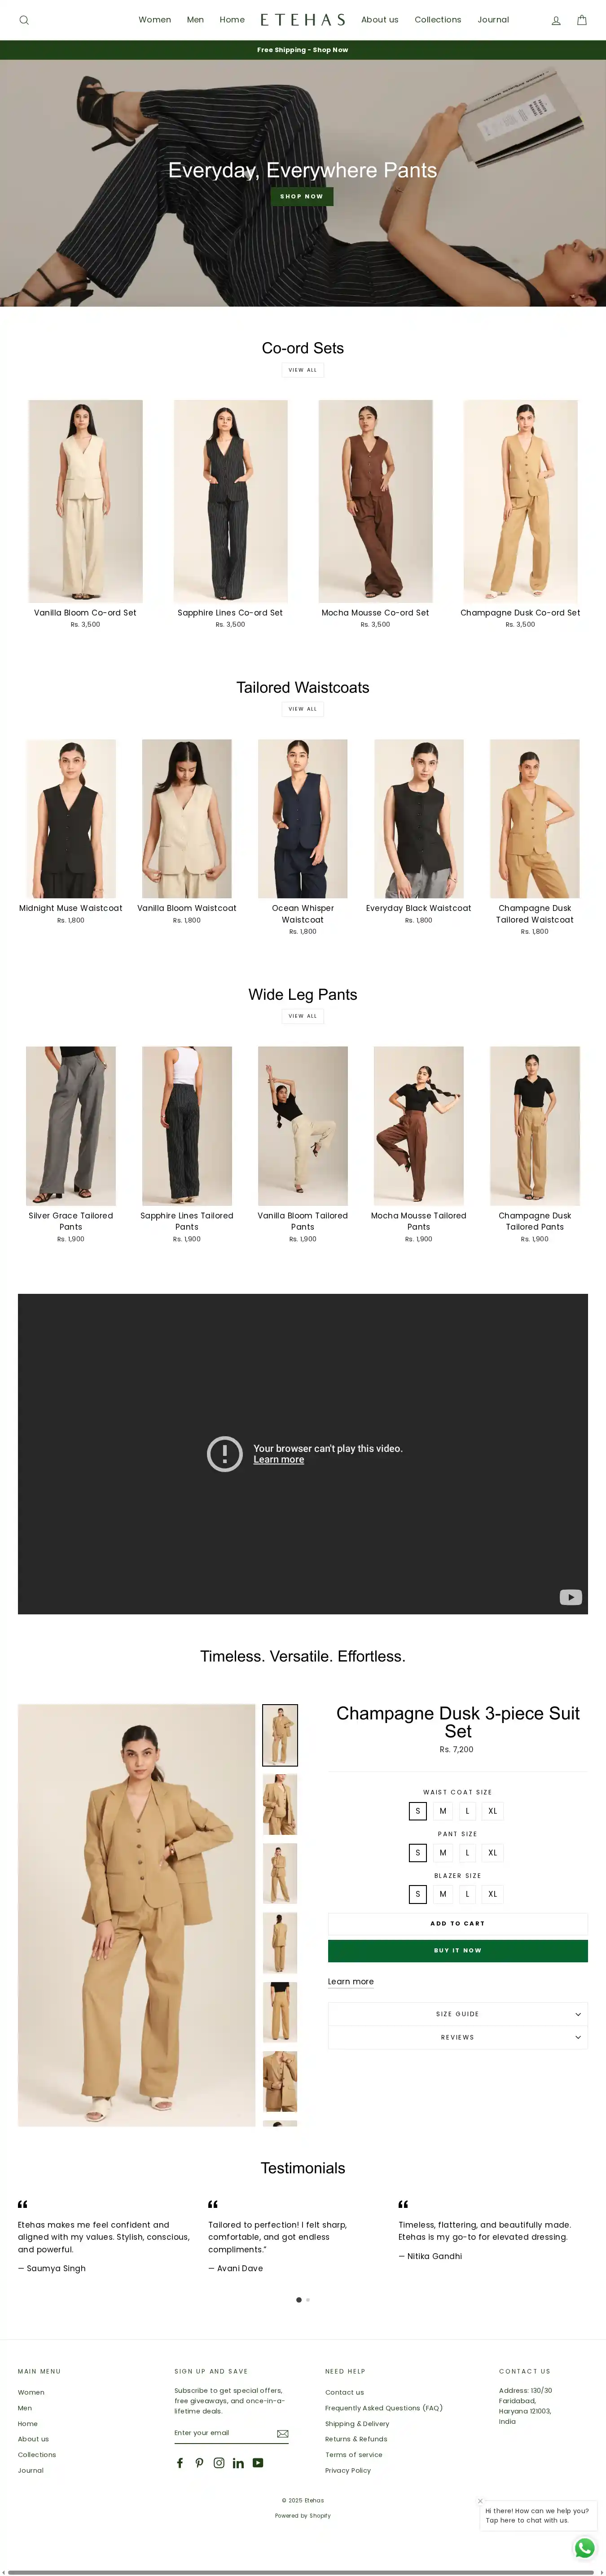
Task: Open the Instagram icon in footer
Action: 219,2462
